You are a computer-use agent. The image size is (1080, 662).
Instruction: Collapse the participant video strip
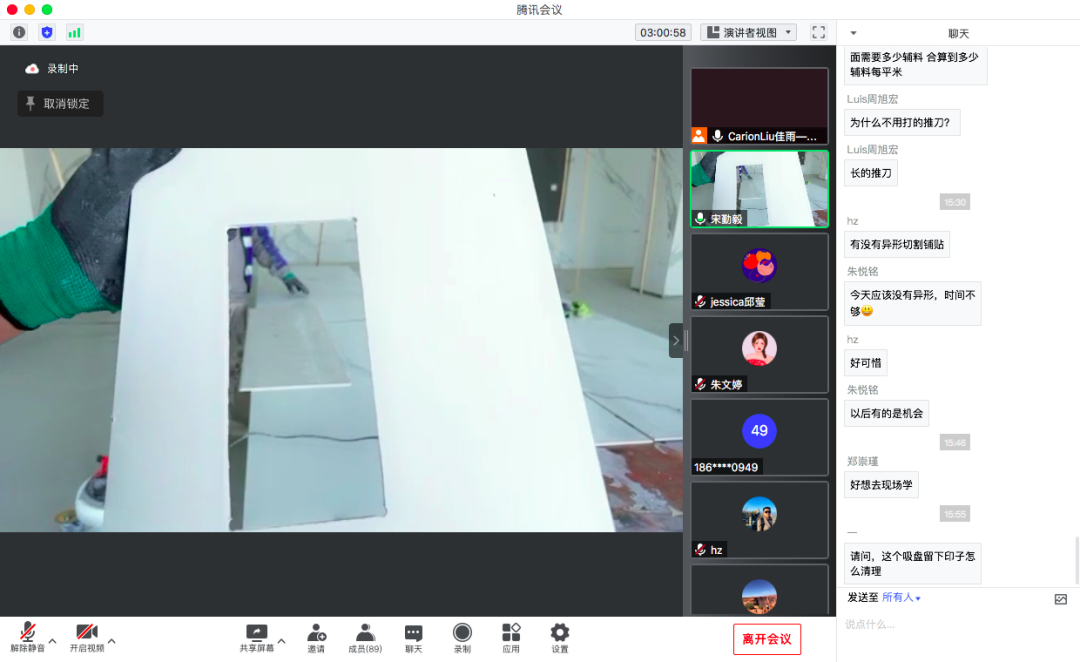[x=676, y=340]
